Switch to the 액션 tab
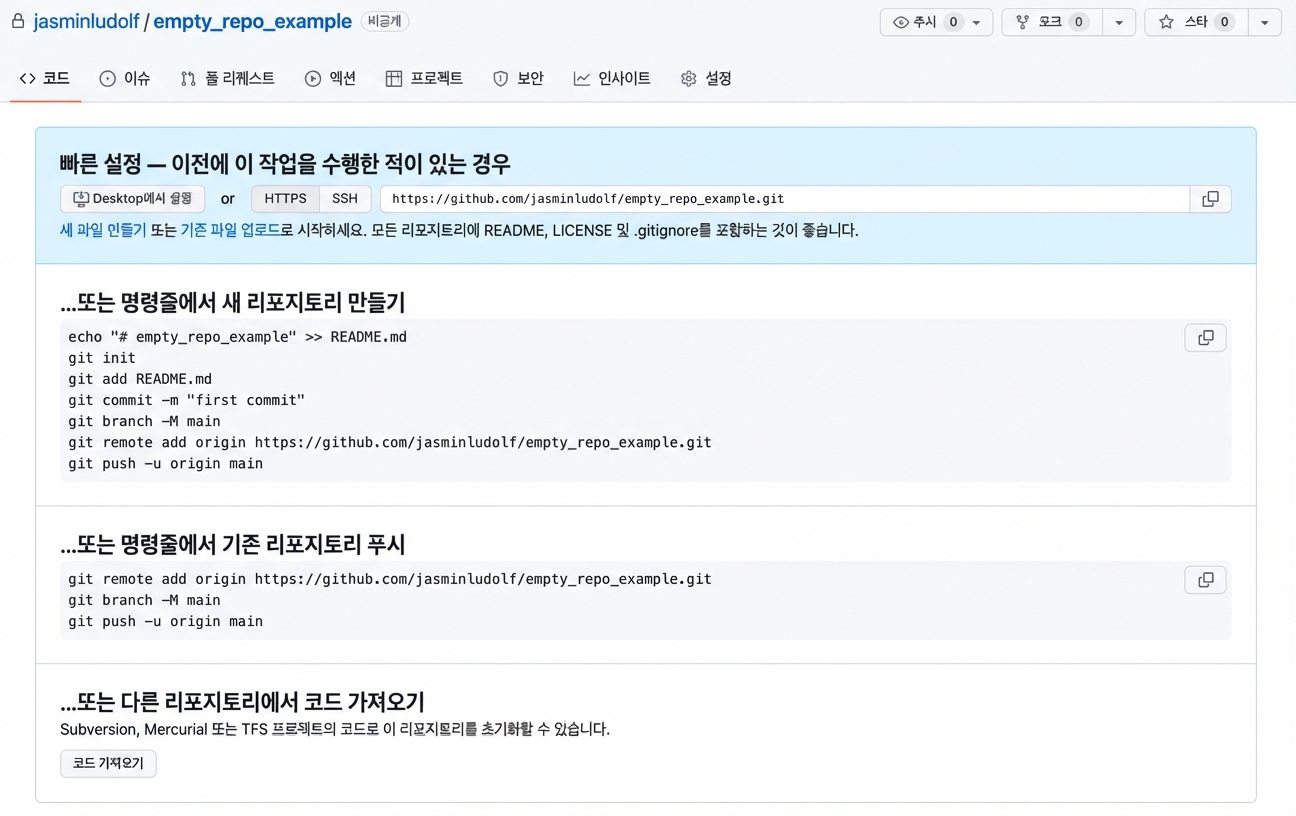Viewport: 1296px width, 816px height. pyautogui.click(x=331, y=78)
